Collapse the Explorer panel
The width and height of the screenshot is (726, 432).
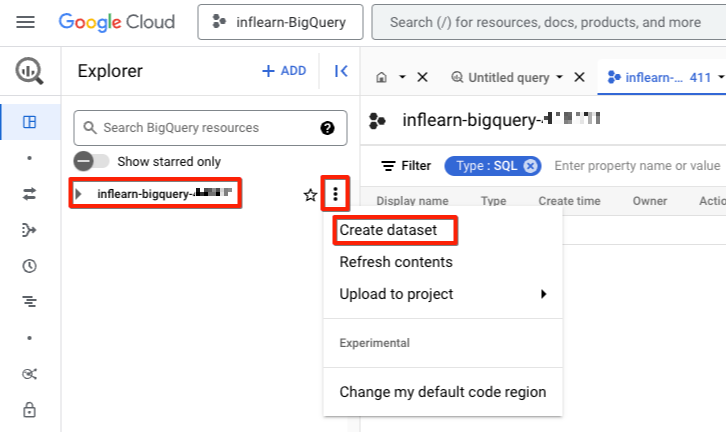pos(341,71)
